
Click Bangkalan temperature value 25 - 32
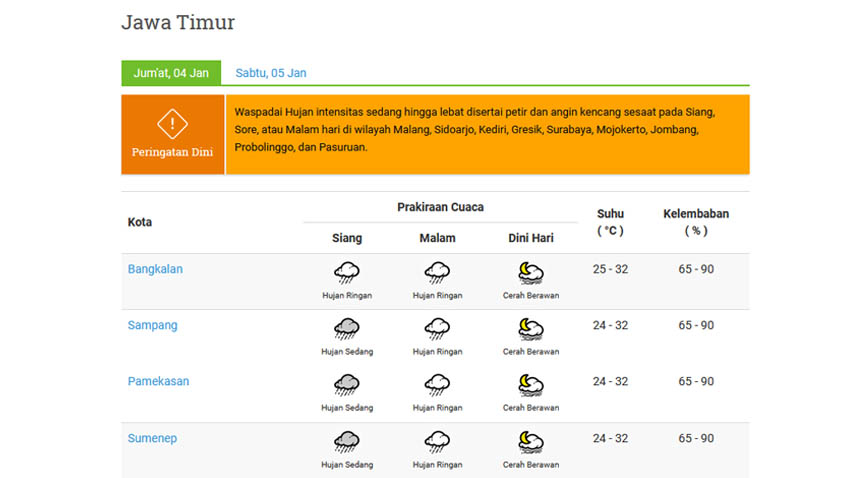point(610,269)
